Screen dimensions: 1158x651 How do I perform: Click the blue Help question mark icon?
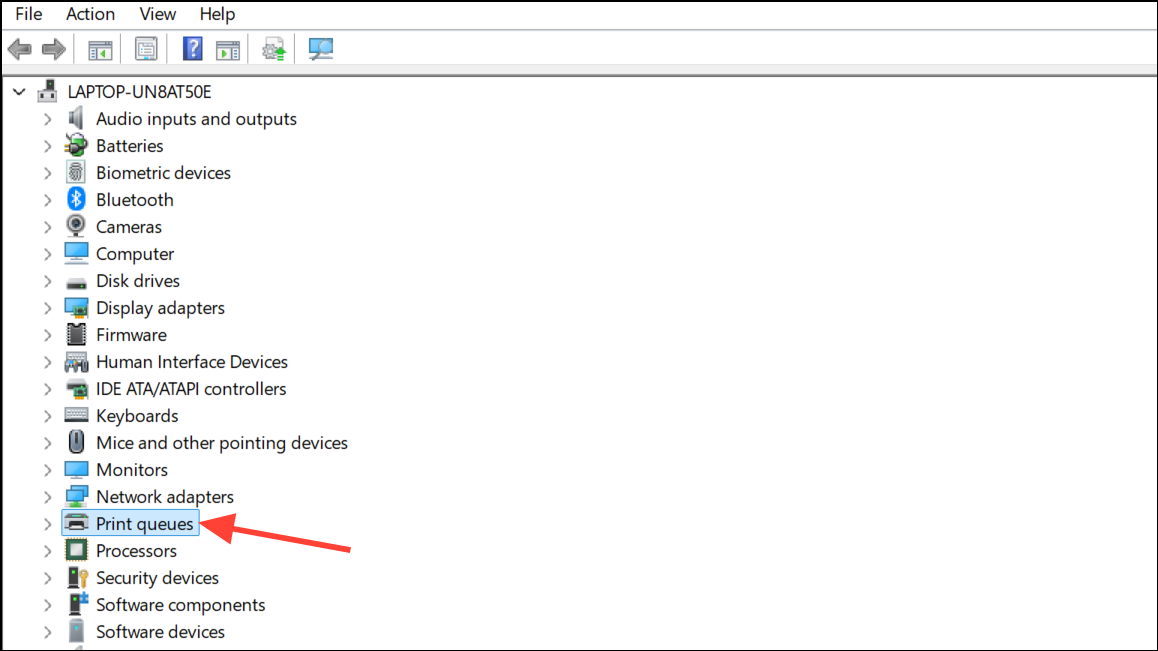click(x=193, y=50)
